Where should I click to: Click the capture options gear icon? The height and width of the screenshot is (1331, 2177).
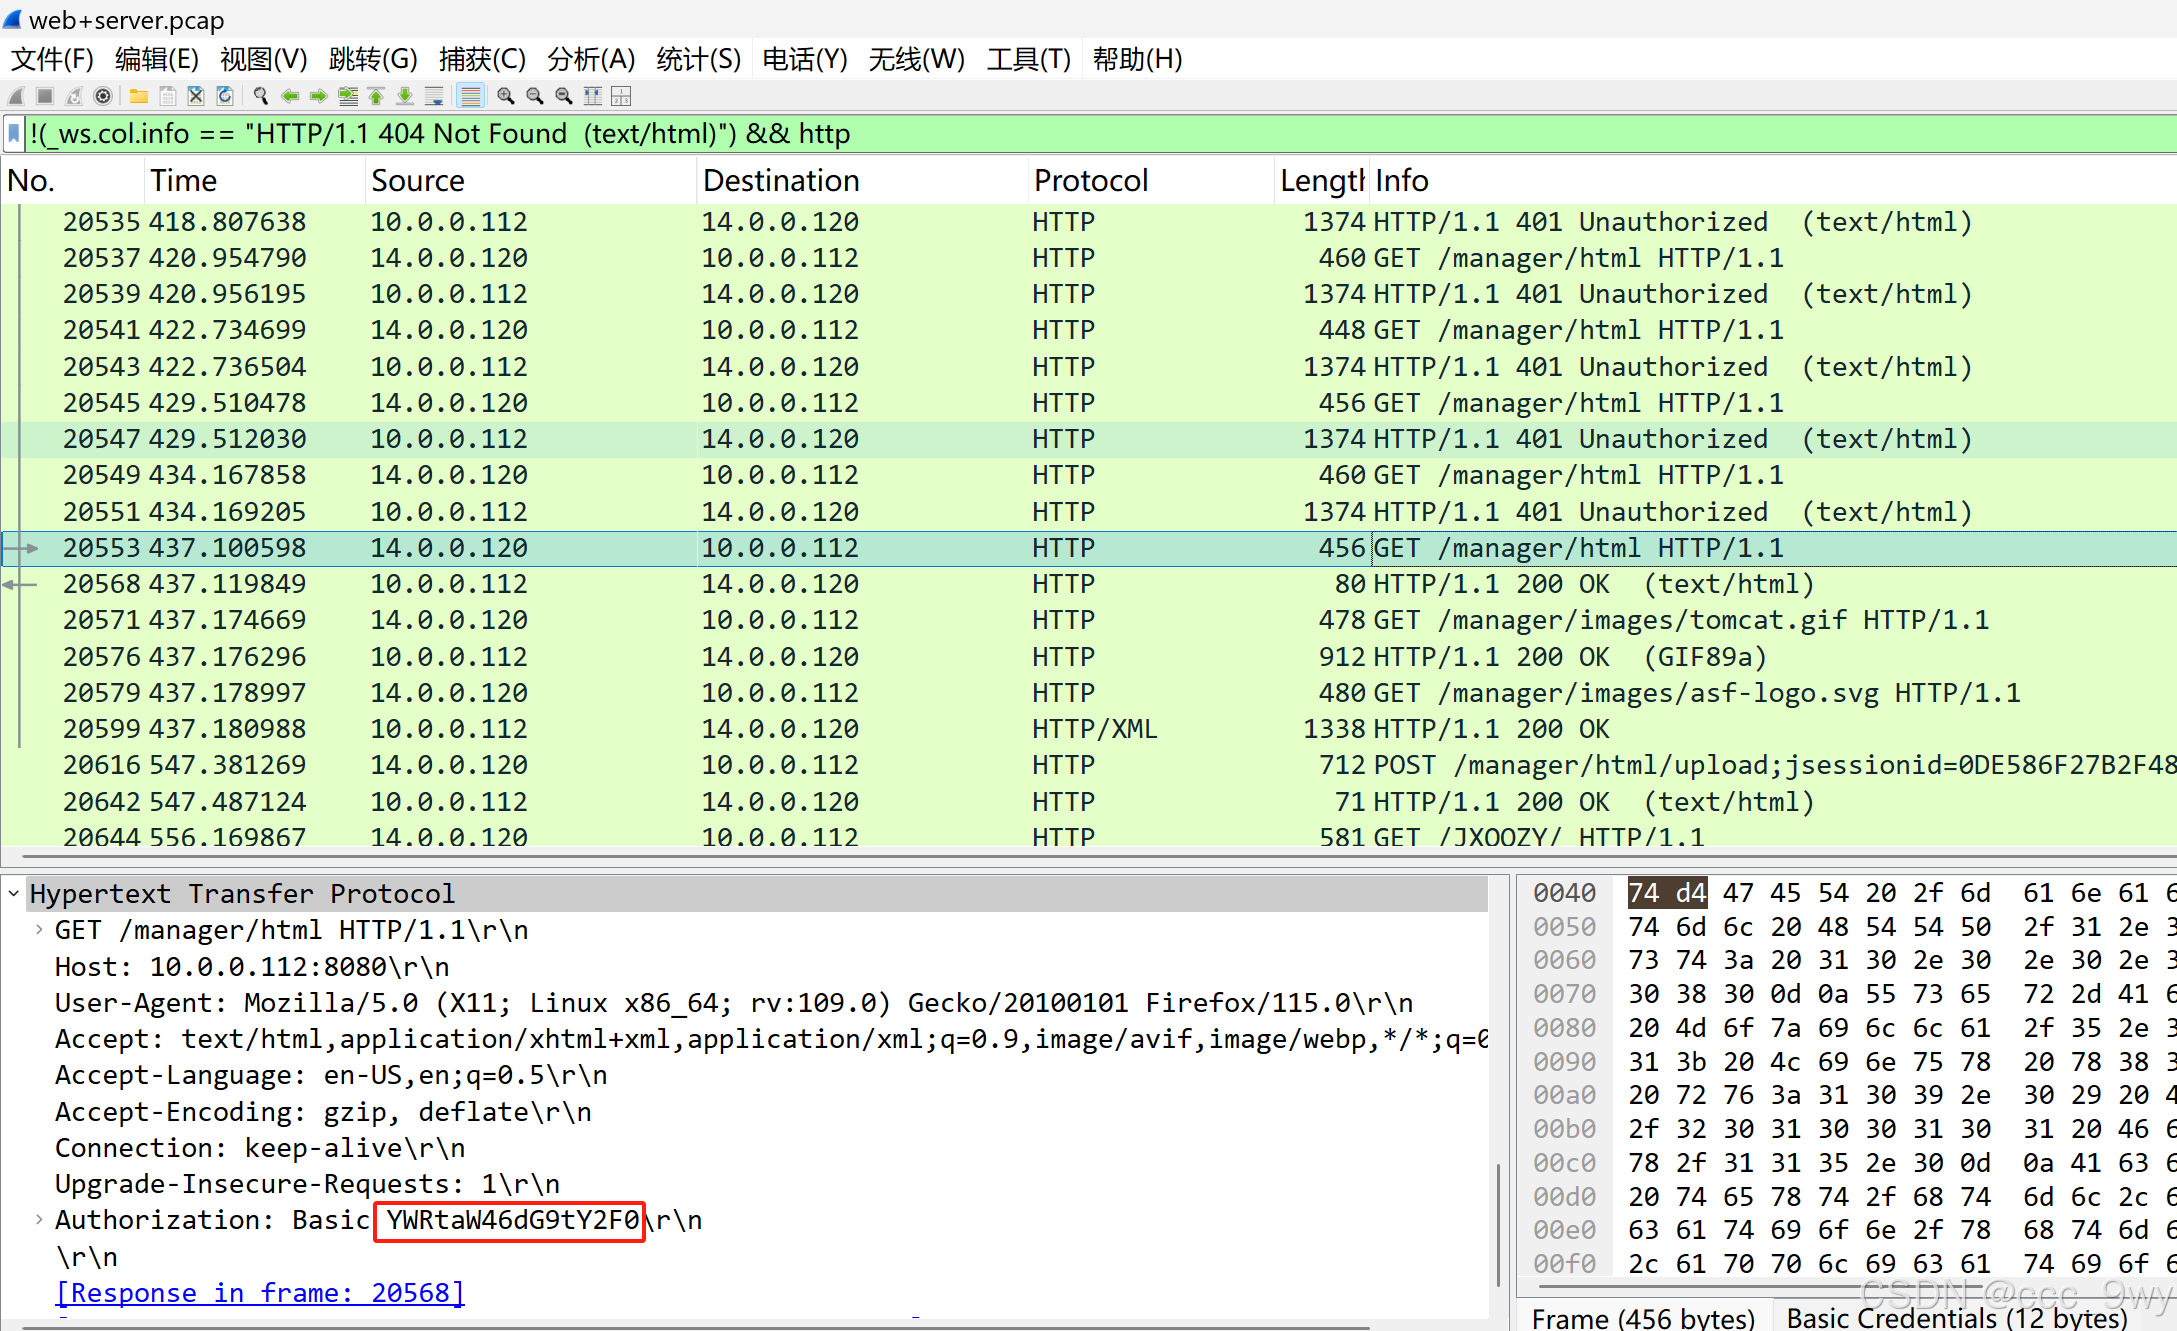click(x=102, y=96)
